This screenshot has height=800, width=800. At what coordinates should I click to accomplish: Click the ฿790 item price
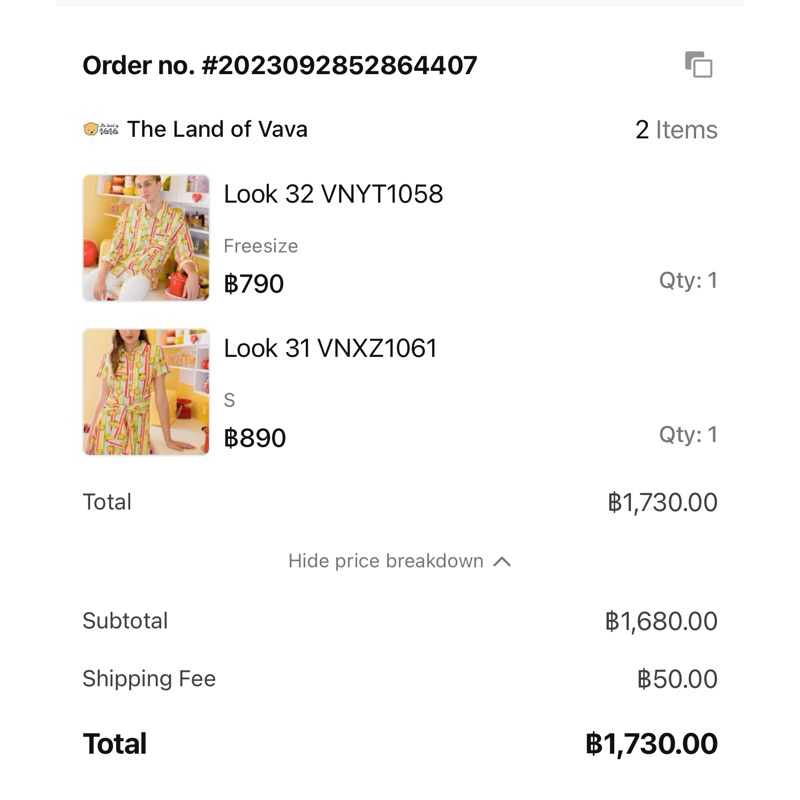point(254,284)
